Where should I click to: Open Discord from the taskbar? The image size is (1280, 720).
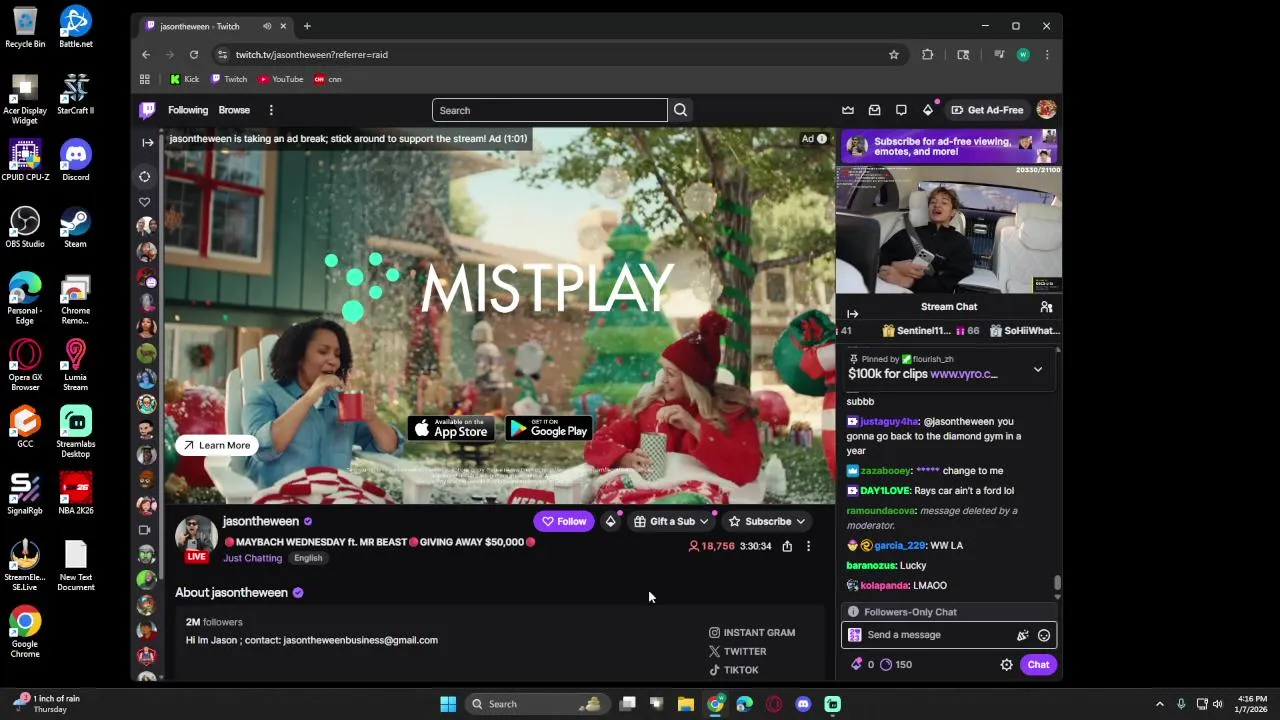803,704
